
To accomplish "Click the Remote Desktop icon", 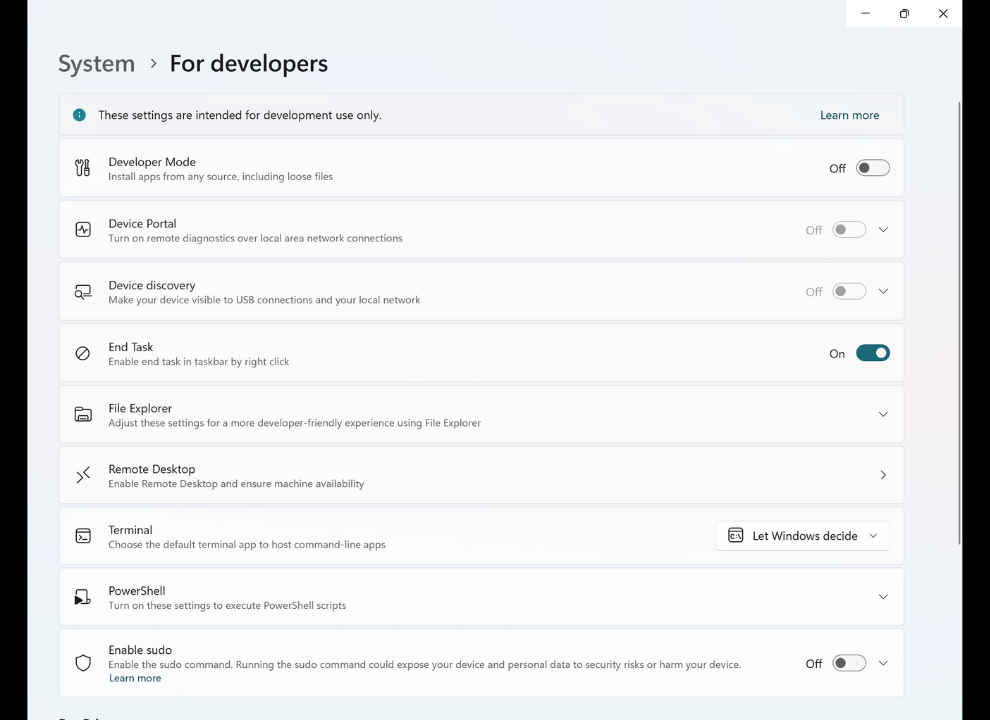I will (83, 475).
